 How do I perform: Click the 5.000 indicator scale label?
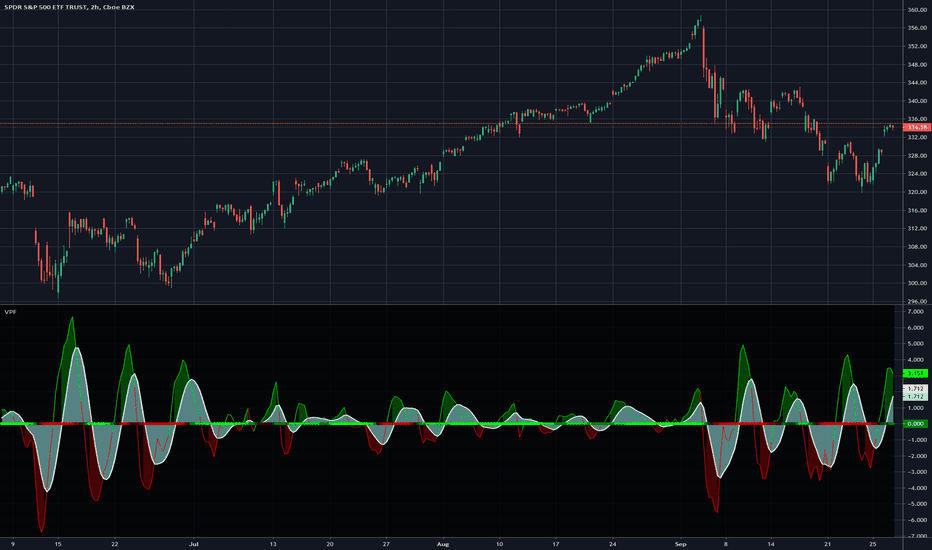(x=917, y=344)
